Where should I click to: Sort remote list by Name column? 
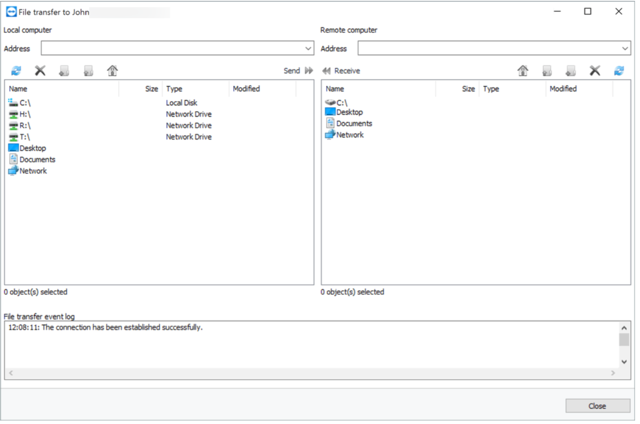pyautogui.click(x=379, y=89)
